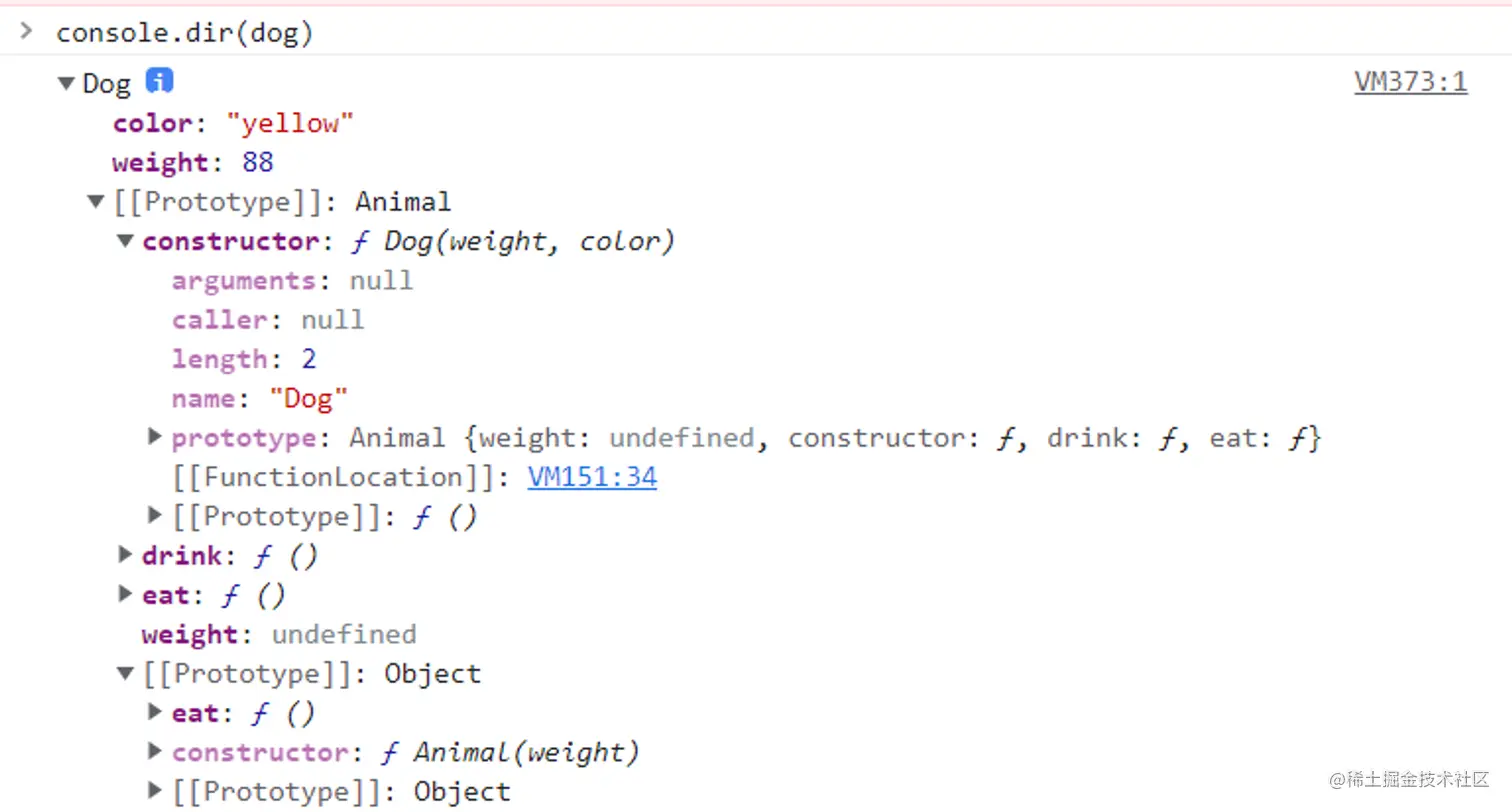Image resolution: width=1512 pixels, height=812 pixels.
Task: Open the VM151:34 function location link
Action: click(x=592, y=477)
